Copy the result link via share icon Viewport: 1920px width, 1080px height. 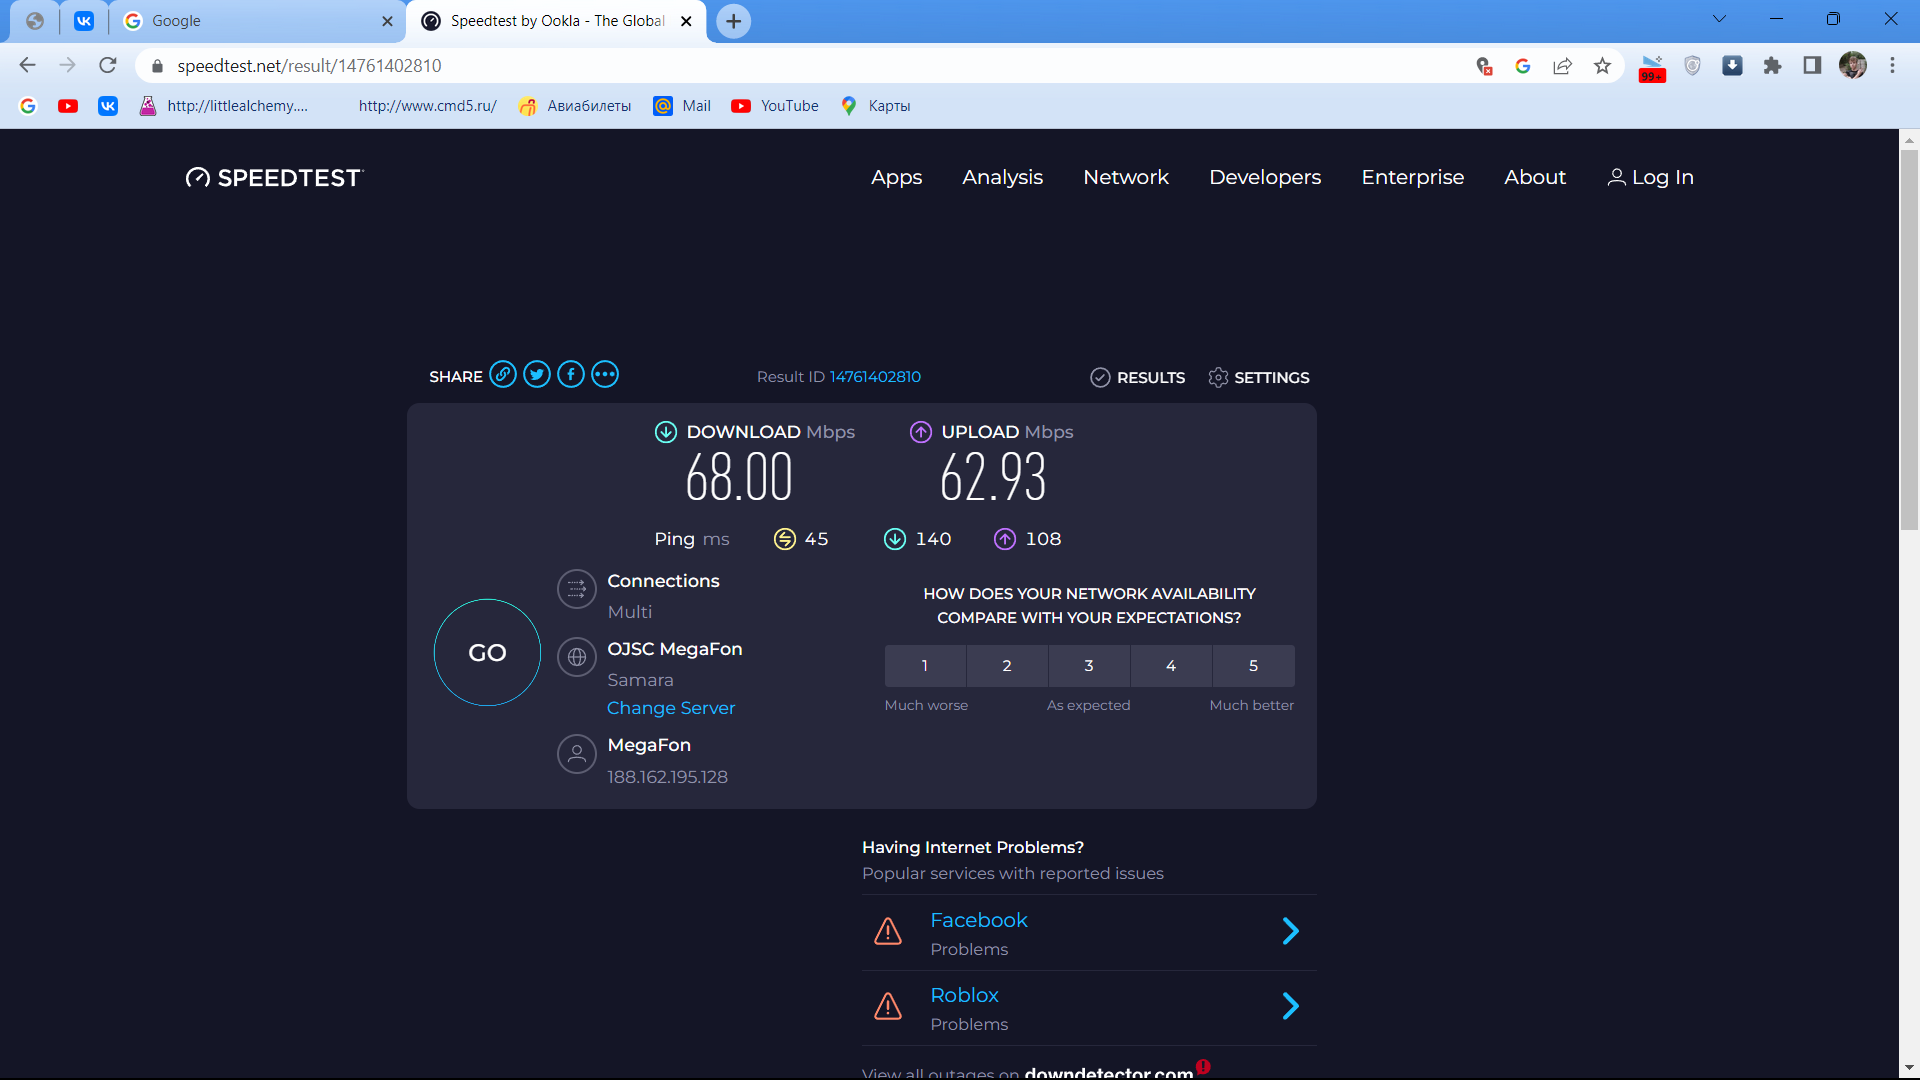[503, 375]
